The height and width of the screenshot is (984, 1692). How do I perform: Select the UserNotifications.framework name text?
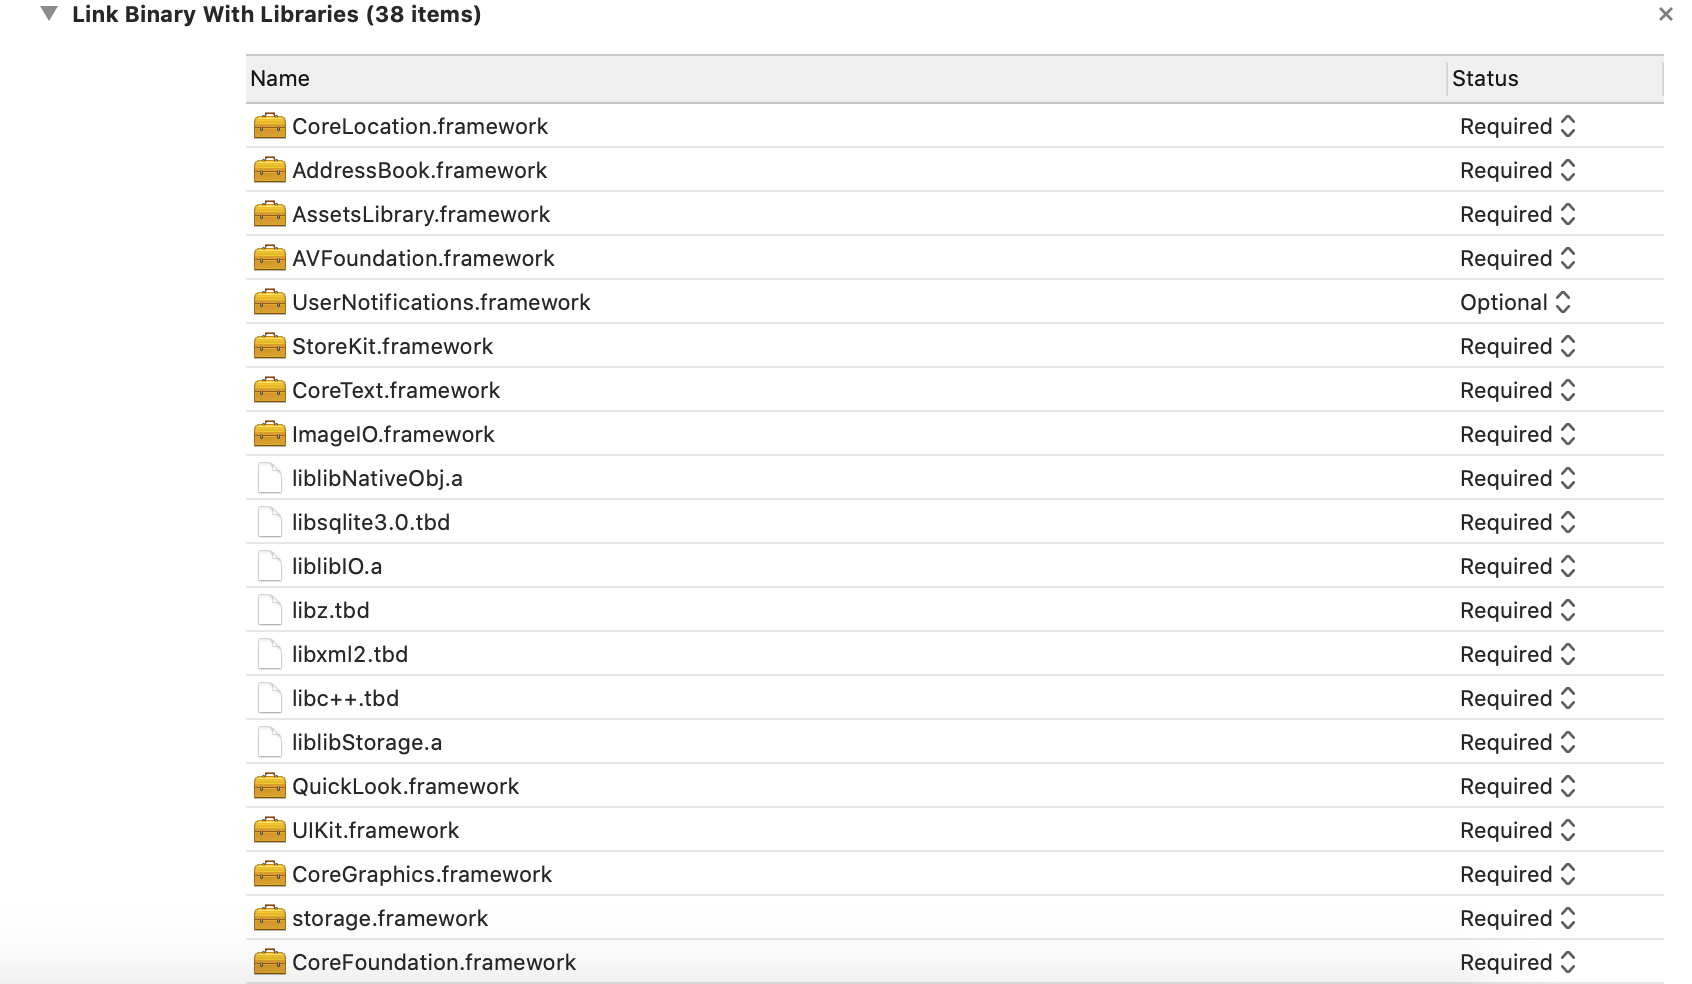[441, 302]
